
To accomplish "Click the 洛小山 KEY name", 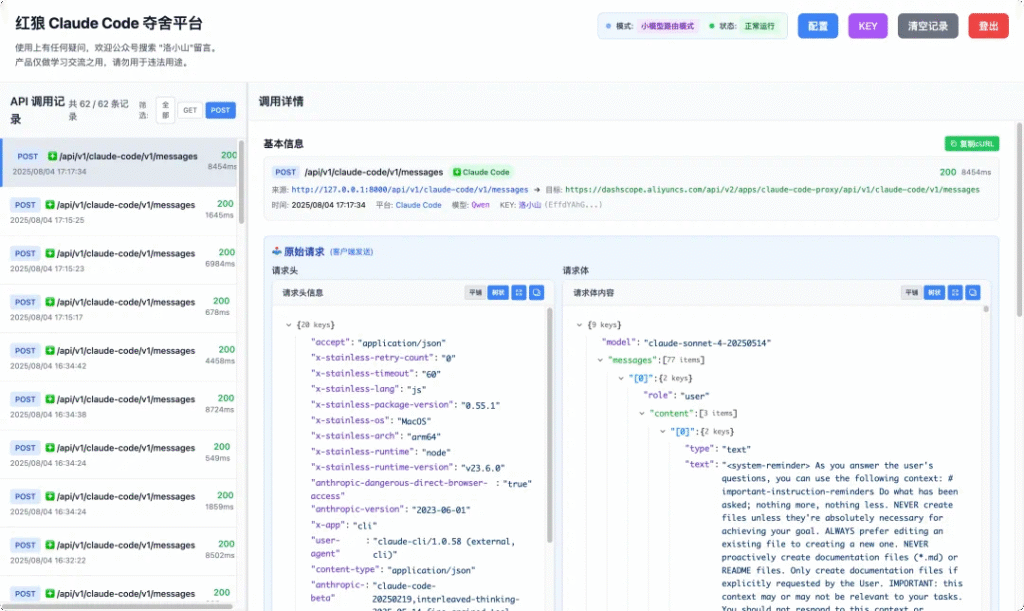I will pos(530,205).
